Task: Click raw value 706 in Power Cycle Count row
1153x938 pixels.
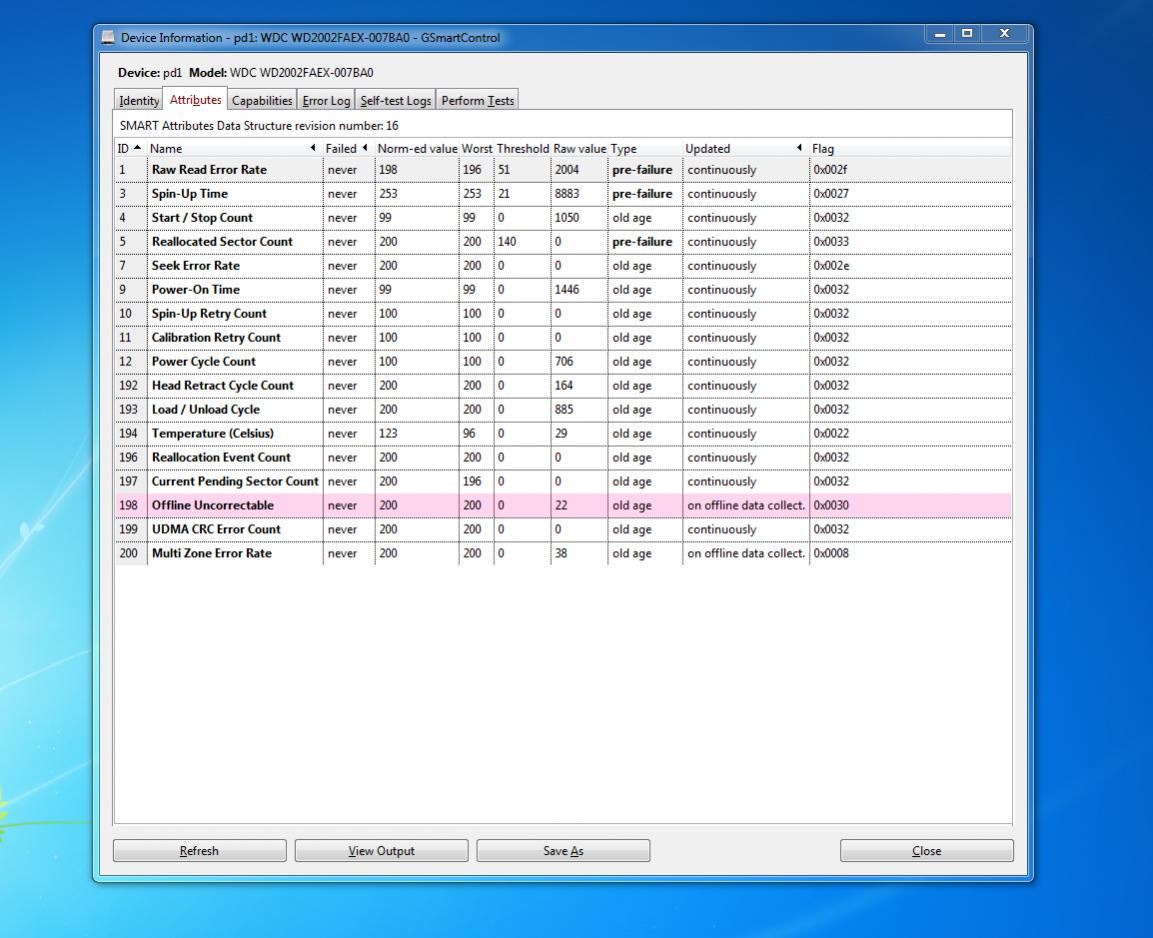Action: (x=564, y=362)
